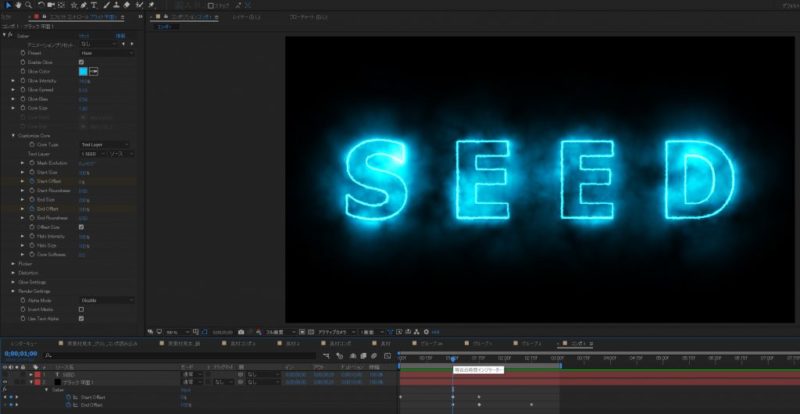Toggle the Offset Size checkbox
This screenshot has height=414, width=800.
(x=81, y=226)
